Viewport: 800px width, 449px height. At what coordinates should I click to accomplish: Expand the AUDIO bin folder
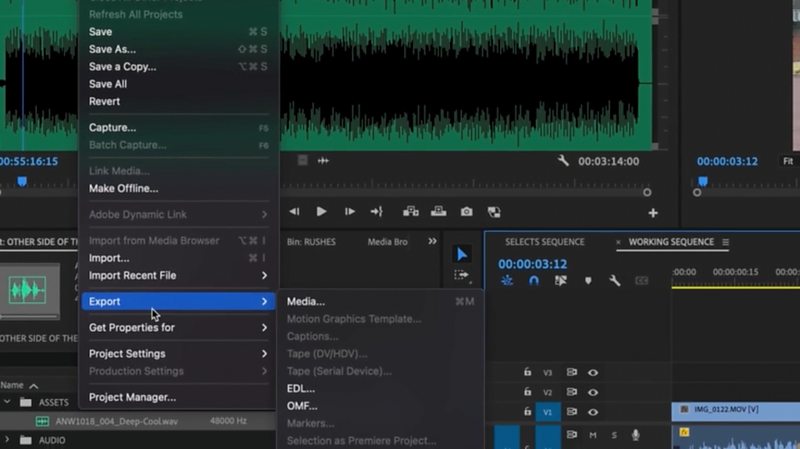[x=7, y=439]
